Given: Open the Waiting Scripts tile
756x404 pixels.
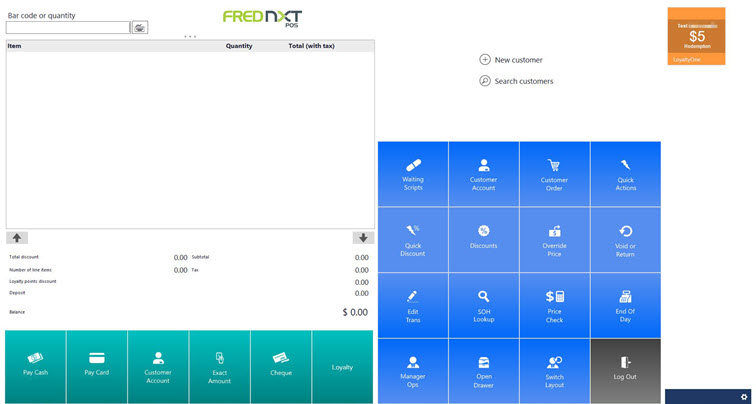Looking at the screenshot, I should tap(413, 174).
